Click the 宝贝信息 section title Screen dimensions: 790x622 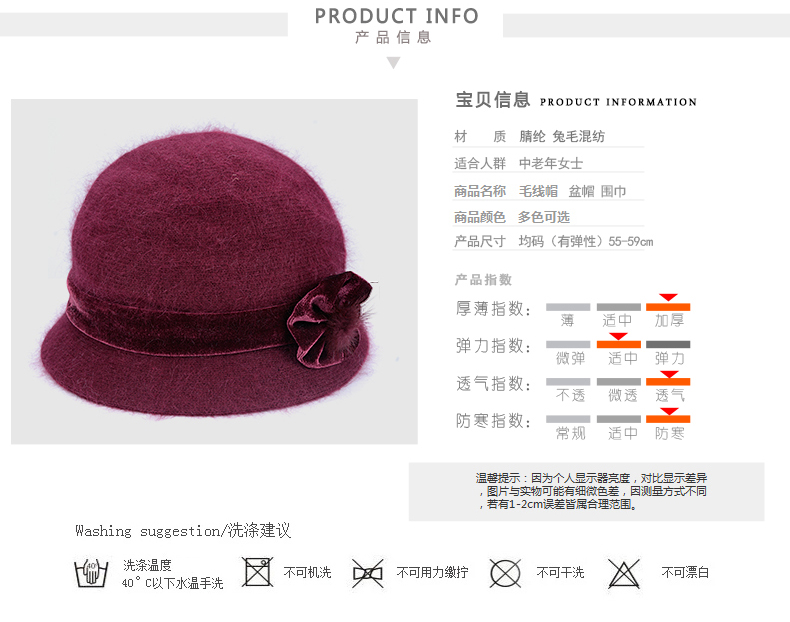pos(492,100)
